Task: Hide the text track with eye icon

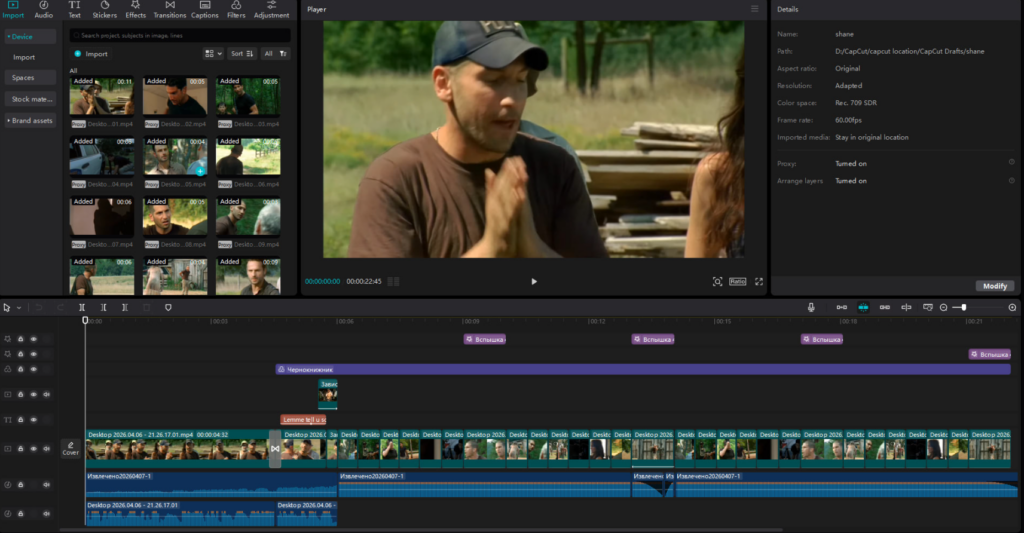Action: (33, 420)
